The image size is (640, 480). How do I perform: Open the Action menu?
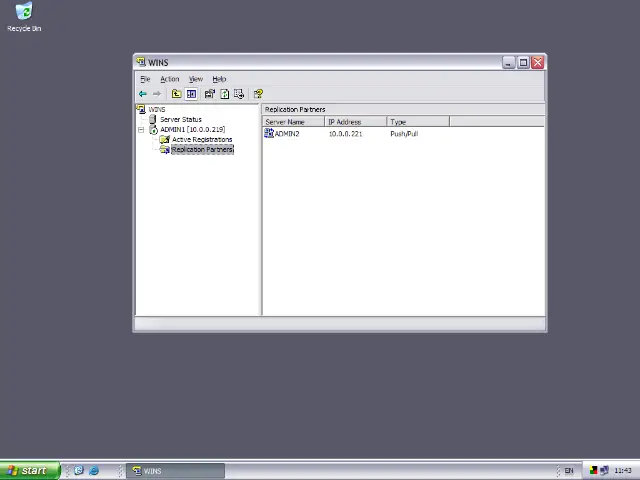169,79
